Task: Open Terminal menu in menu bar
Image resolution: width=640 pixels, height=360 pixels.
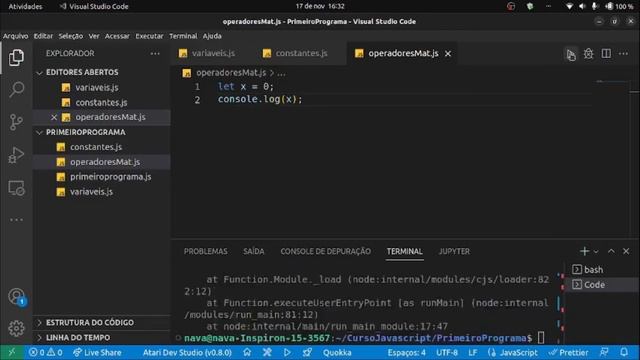Action: tap(183, 36)
